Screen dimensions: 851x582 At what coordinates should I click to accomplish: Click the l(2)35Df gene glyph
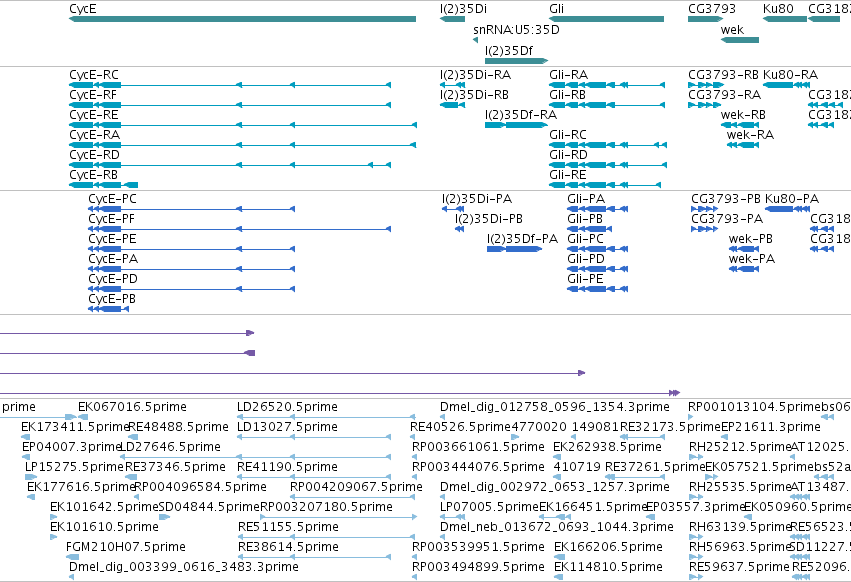click(517, 61)
